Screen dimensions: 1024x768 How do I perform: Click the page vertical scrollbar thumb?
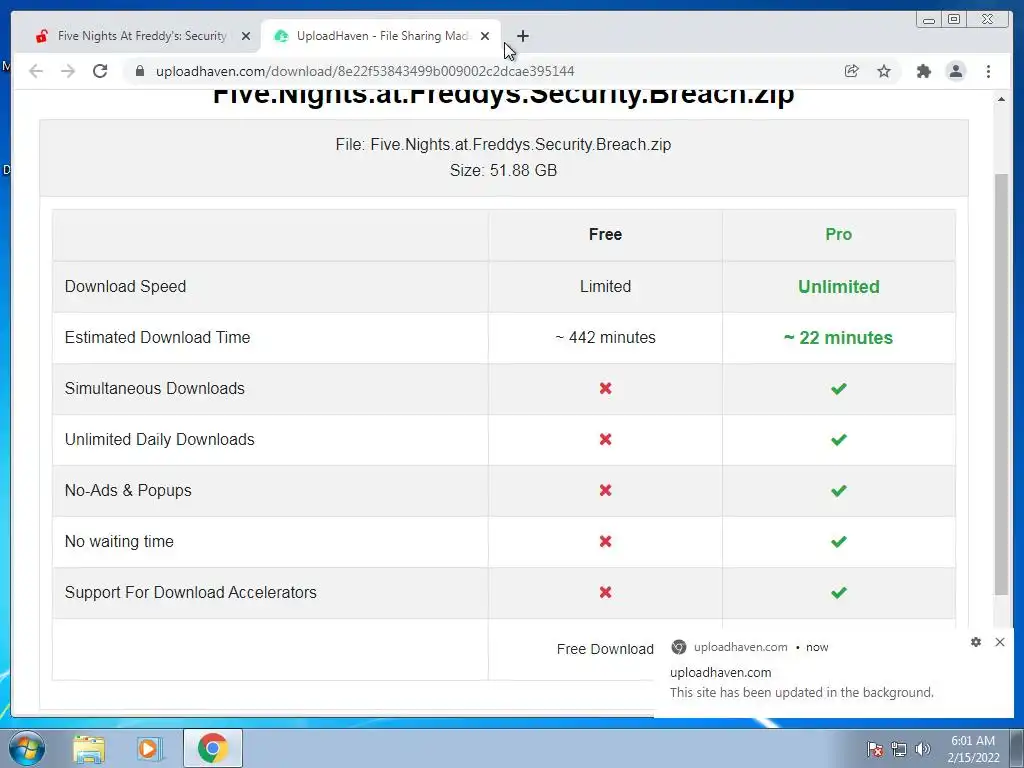click(x=1001, y=384)
